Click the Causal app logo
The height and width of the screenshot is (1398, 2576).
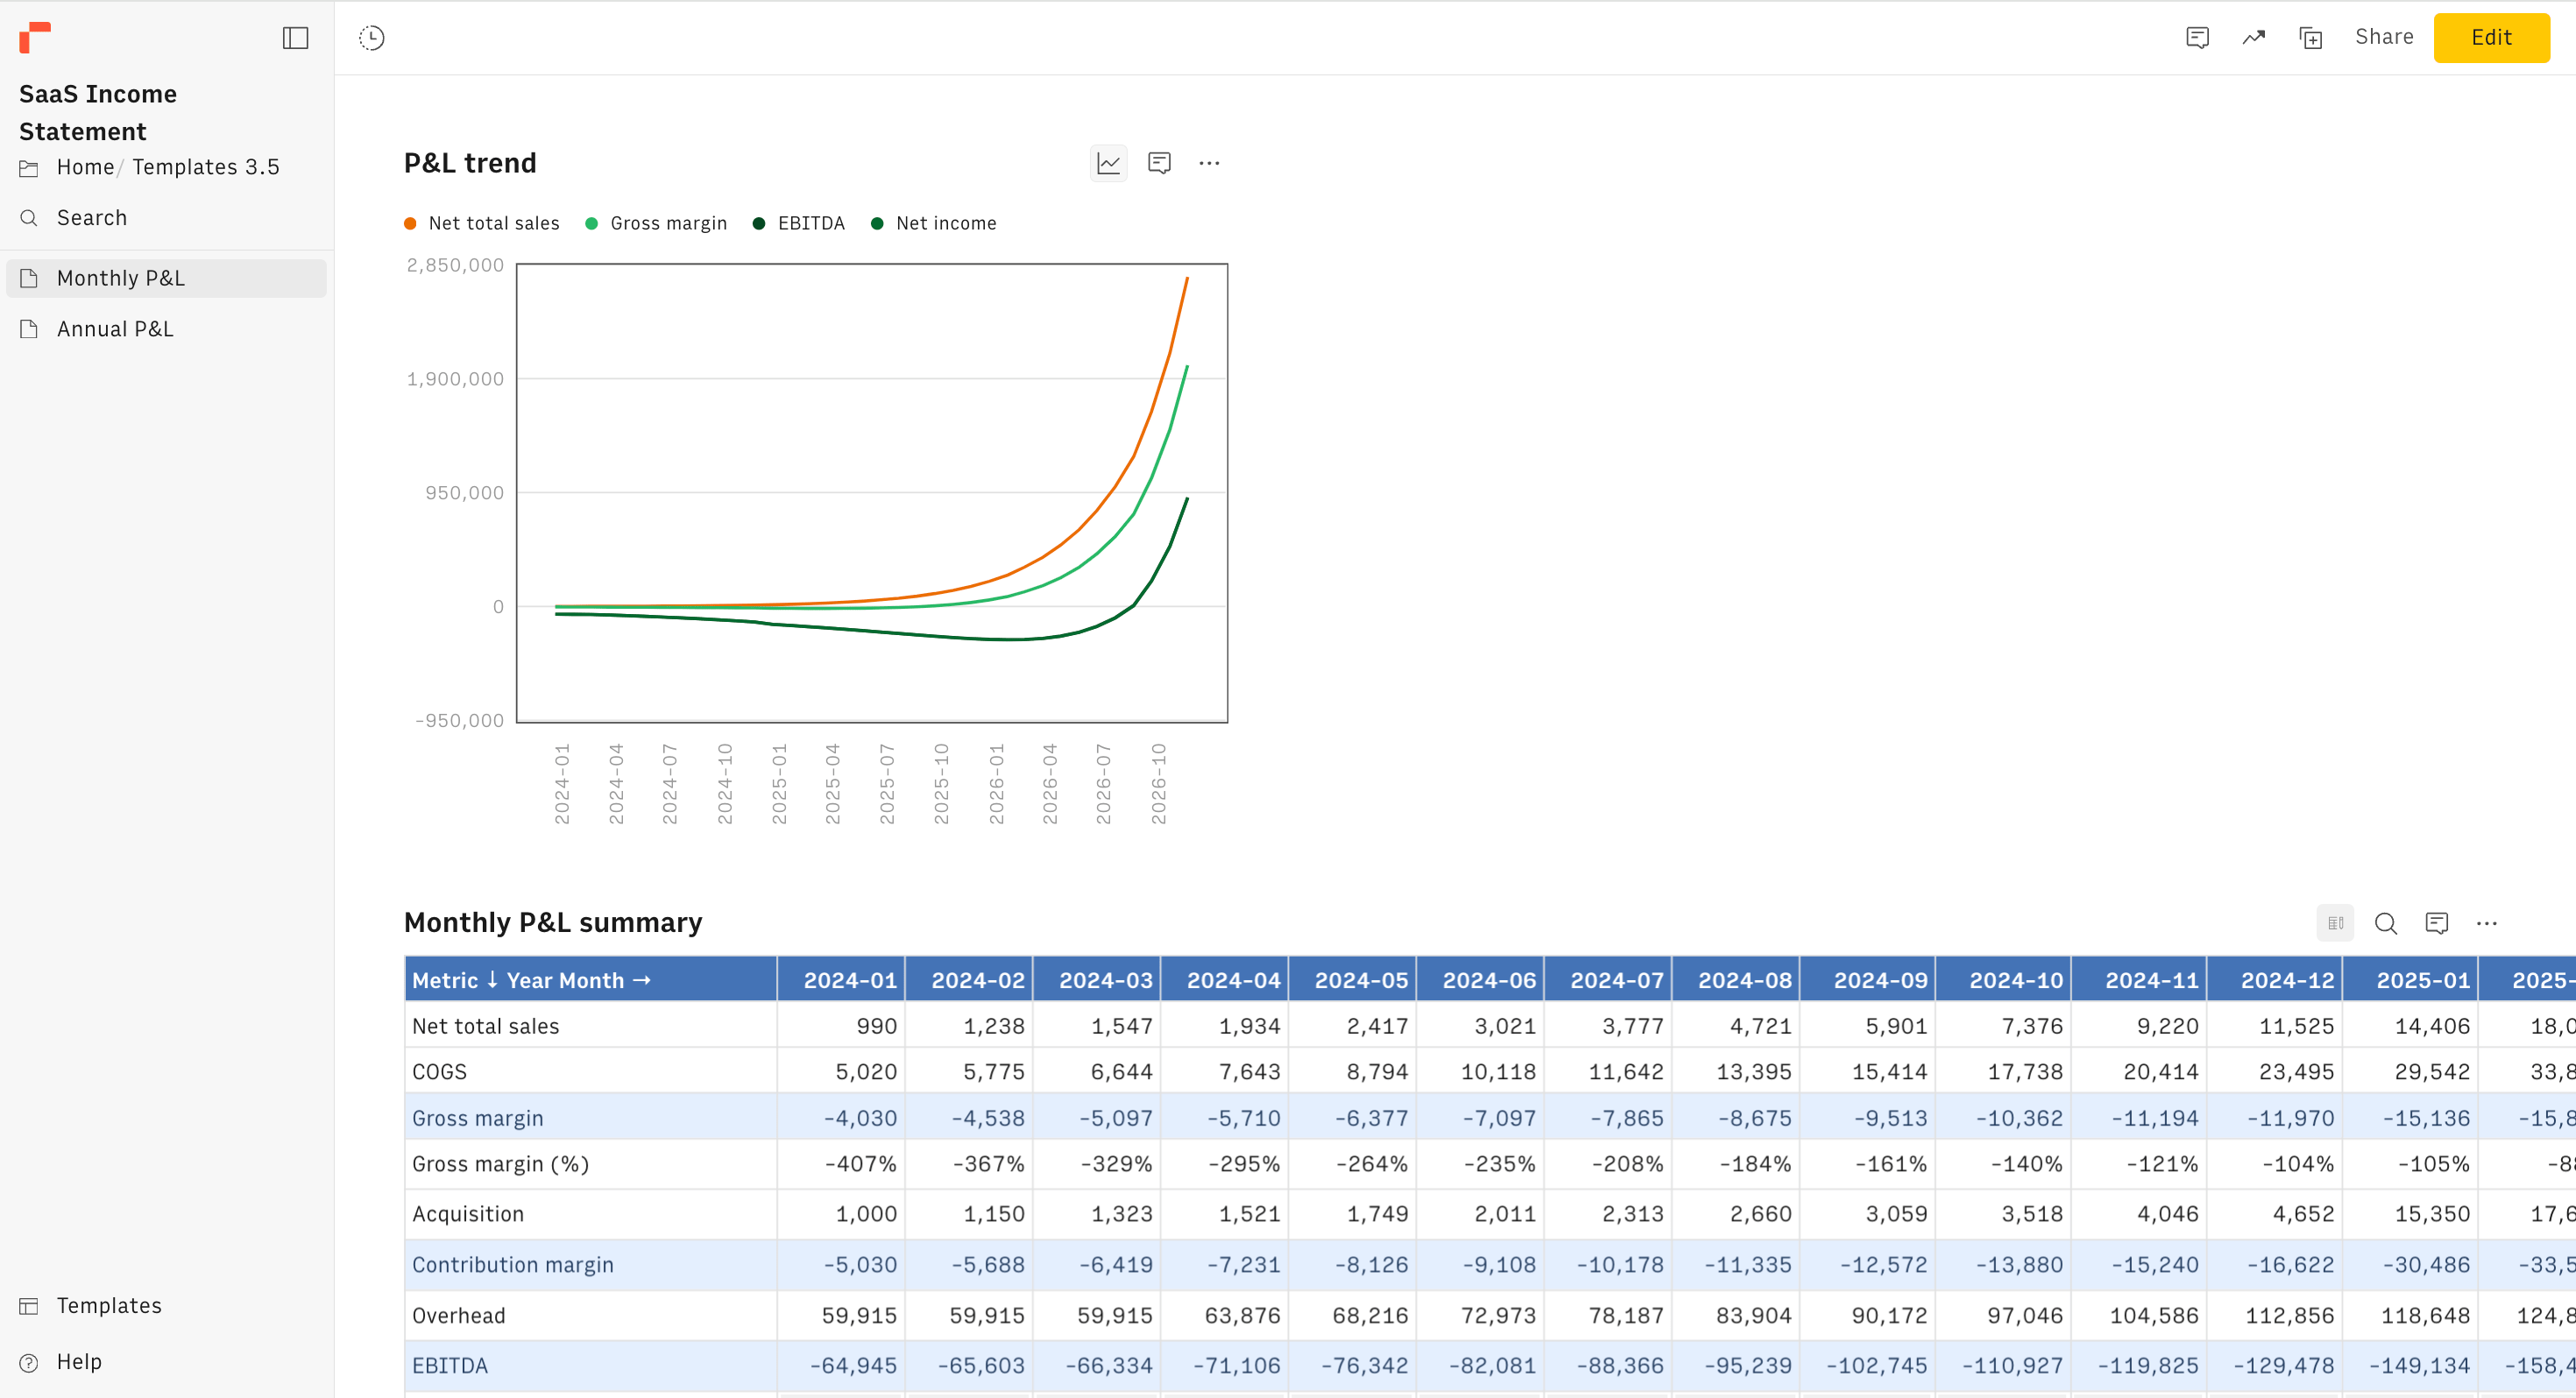coord(35,38)
